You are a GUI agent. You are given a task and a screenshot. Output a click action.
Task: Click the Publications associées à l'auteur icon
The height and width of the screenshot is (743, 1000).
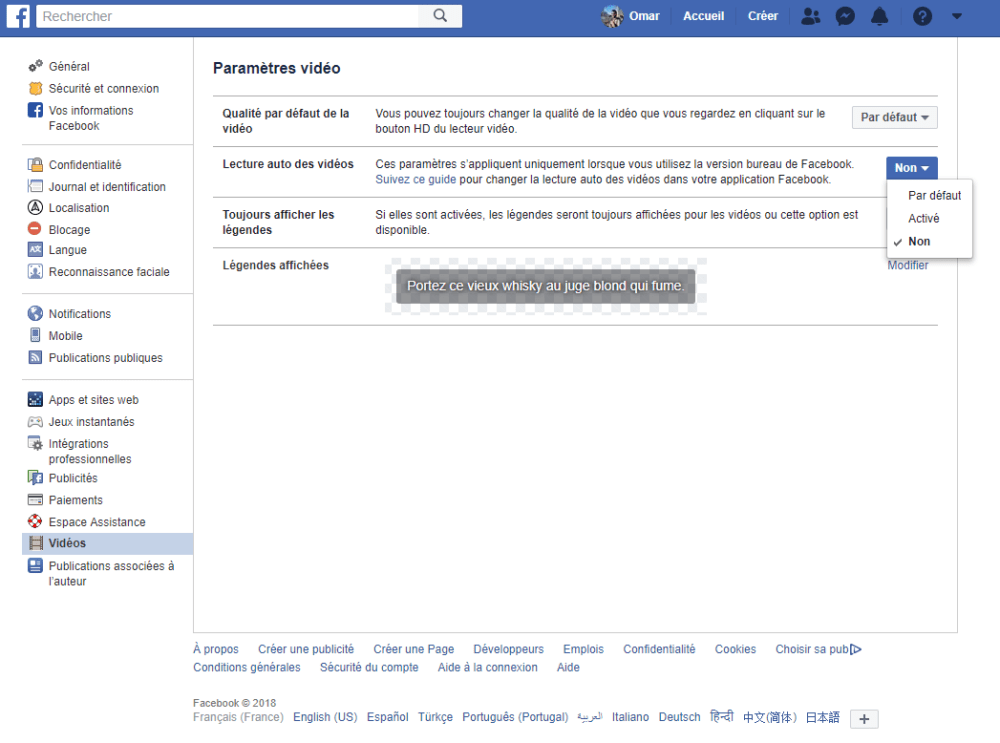pos(35,566)
